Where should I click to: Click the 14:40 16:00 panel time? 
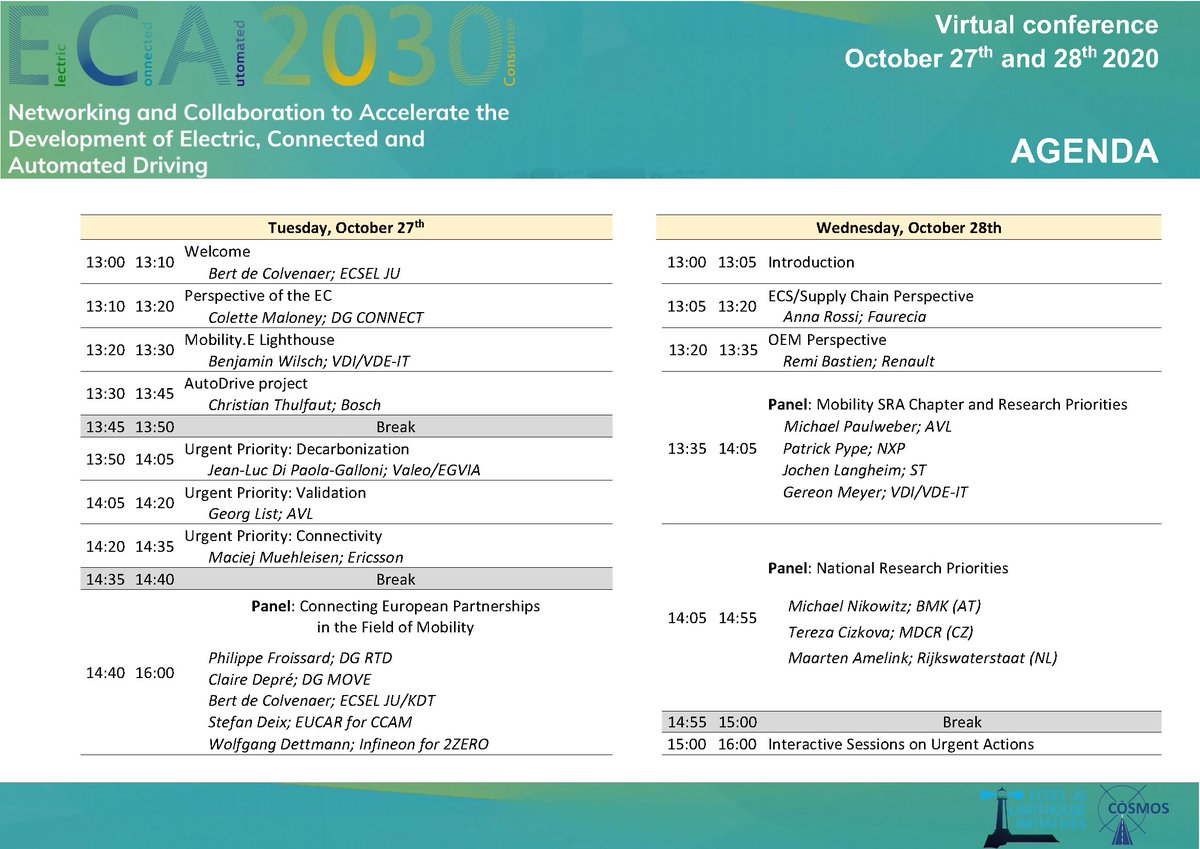[131, 673]
